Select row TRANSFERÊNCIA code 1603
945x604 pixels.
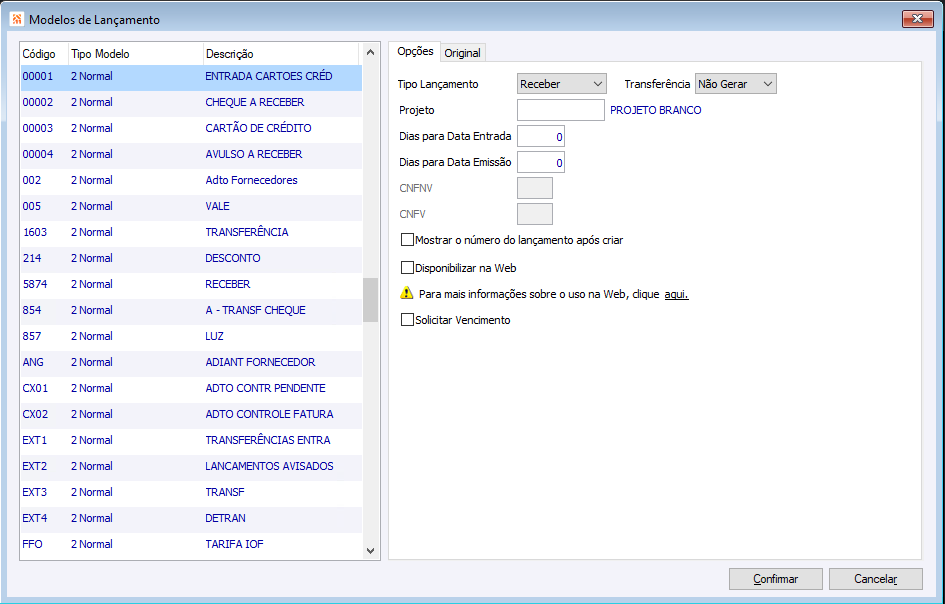(192, 232)
